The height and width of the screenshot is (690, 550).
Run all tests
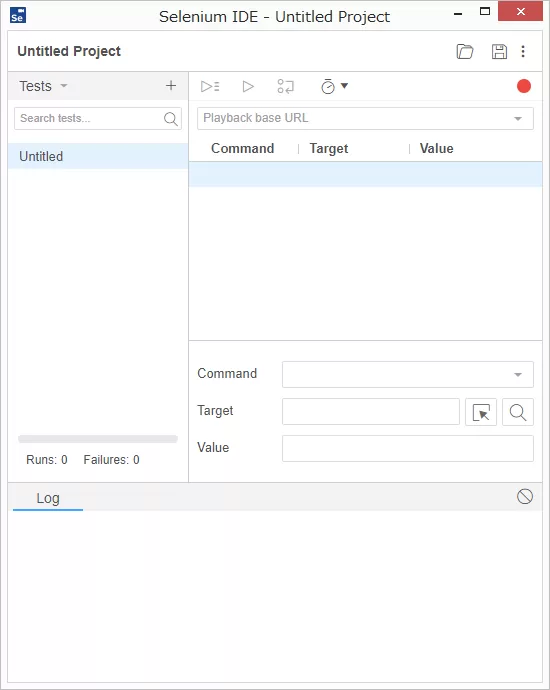click(x=210, y=86)
